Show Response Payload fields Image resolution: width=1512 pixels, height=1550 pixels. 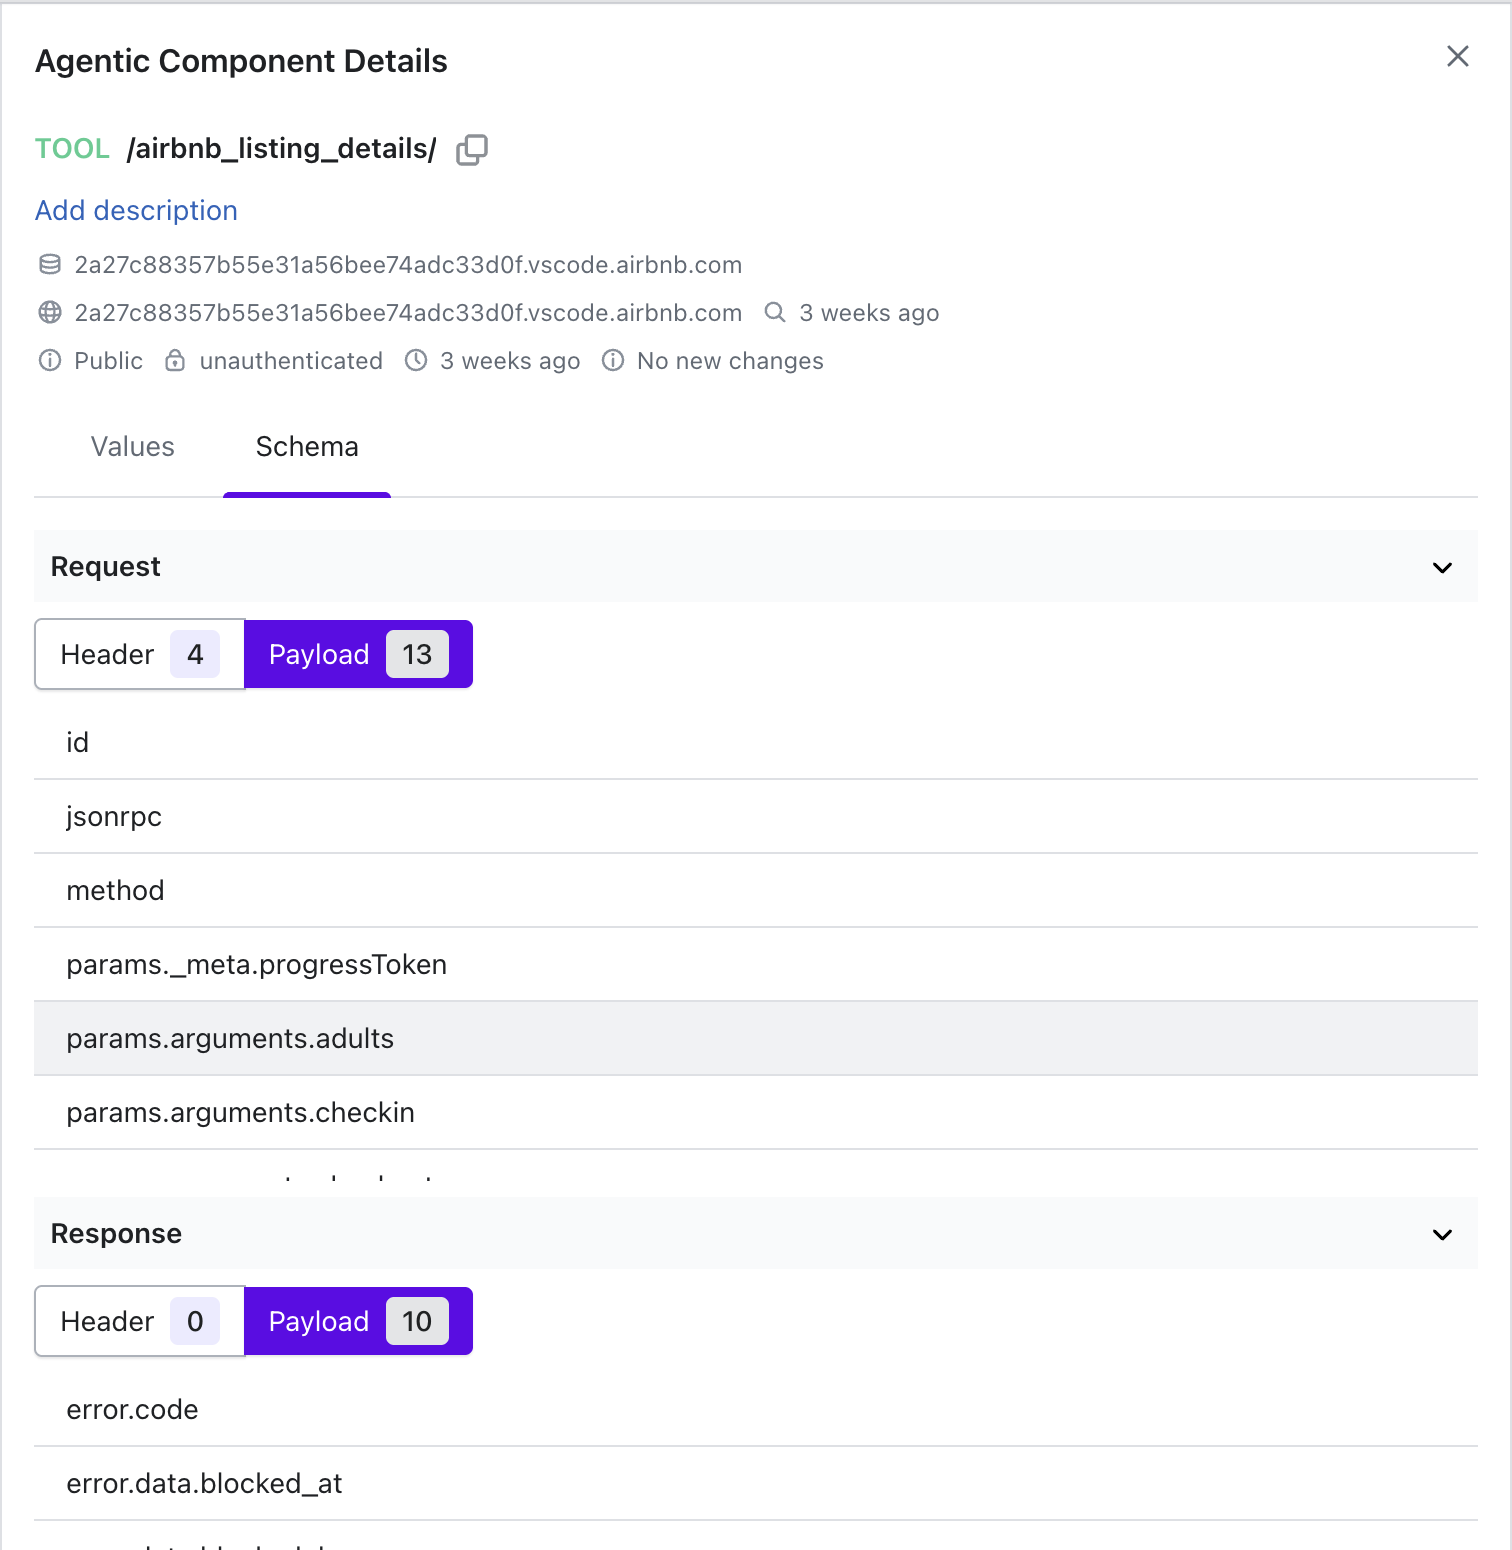358,1322
